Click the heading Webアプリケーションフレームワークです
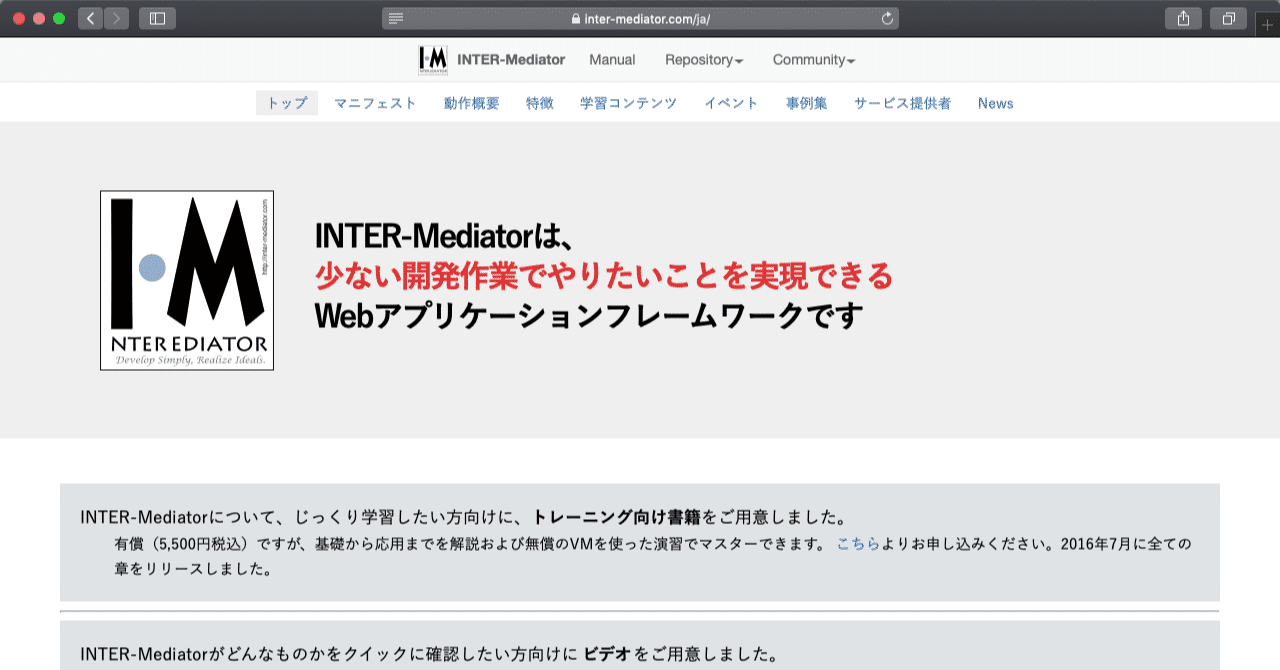The height and width of the screenshot is (670, 1280). (589, 316)
